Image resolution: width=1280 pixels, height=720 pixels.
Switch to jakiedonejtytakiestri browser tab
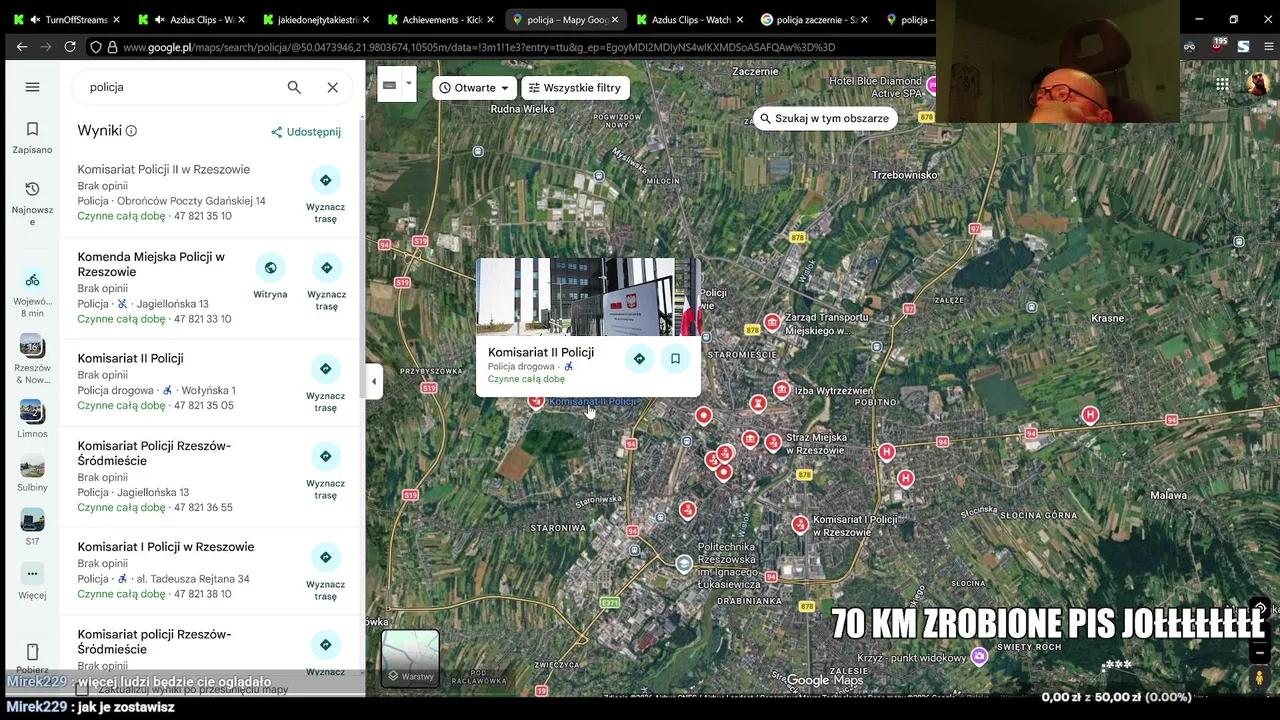[x=314, y=19]
